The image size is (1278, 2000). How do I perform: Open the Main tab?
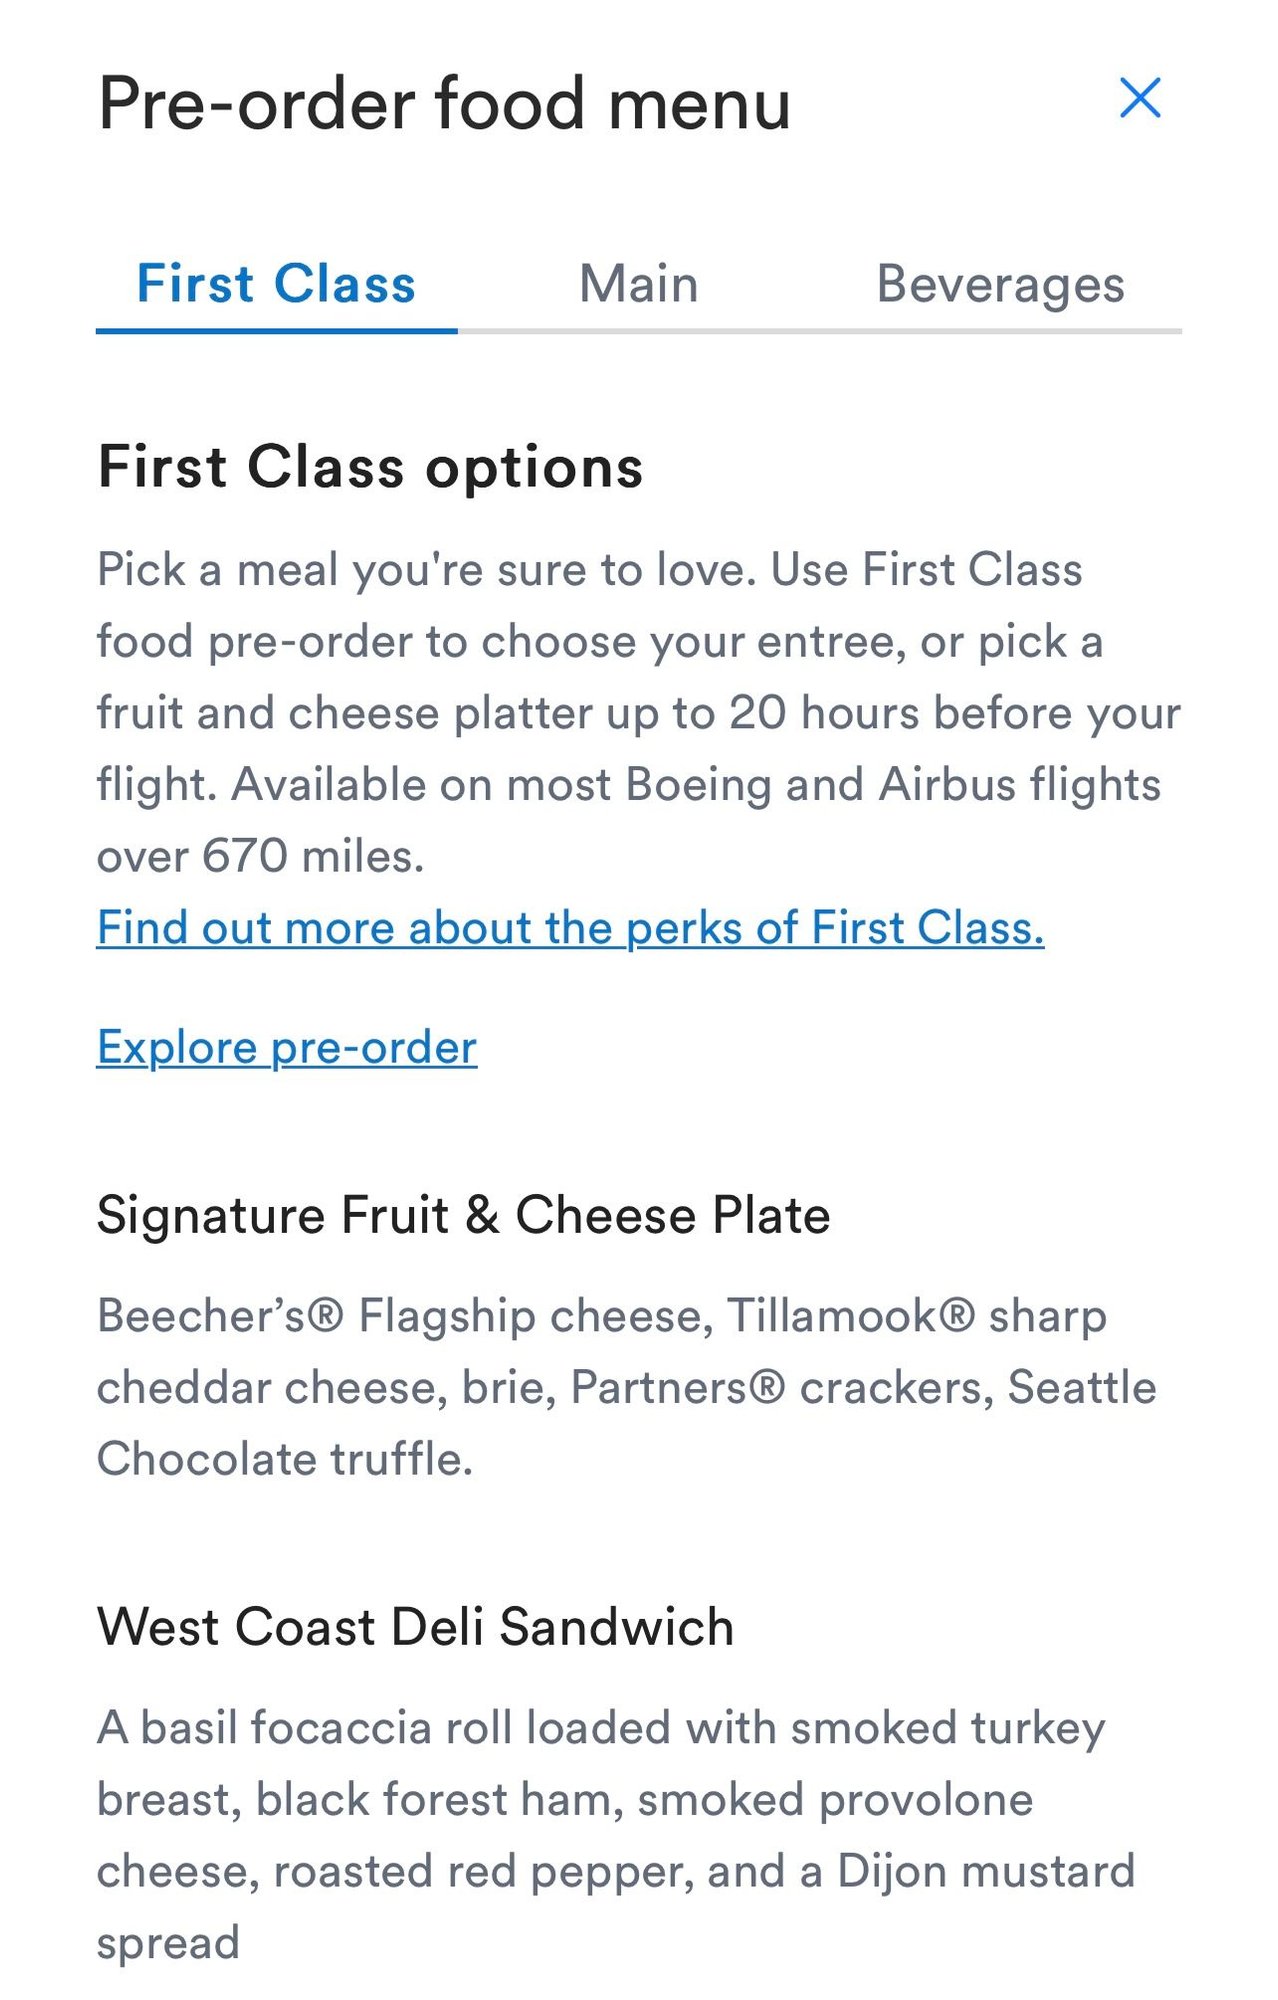tap(638, 284)
